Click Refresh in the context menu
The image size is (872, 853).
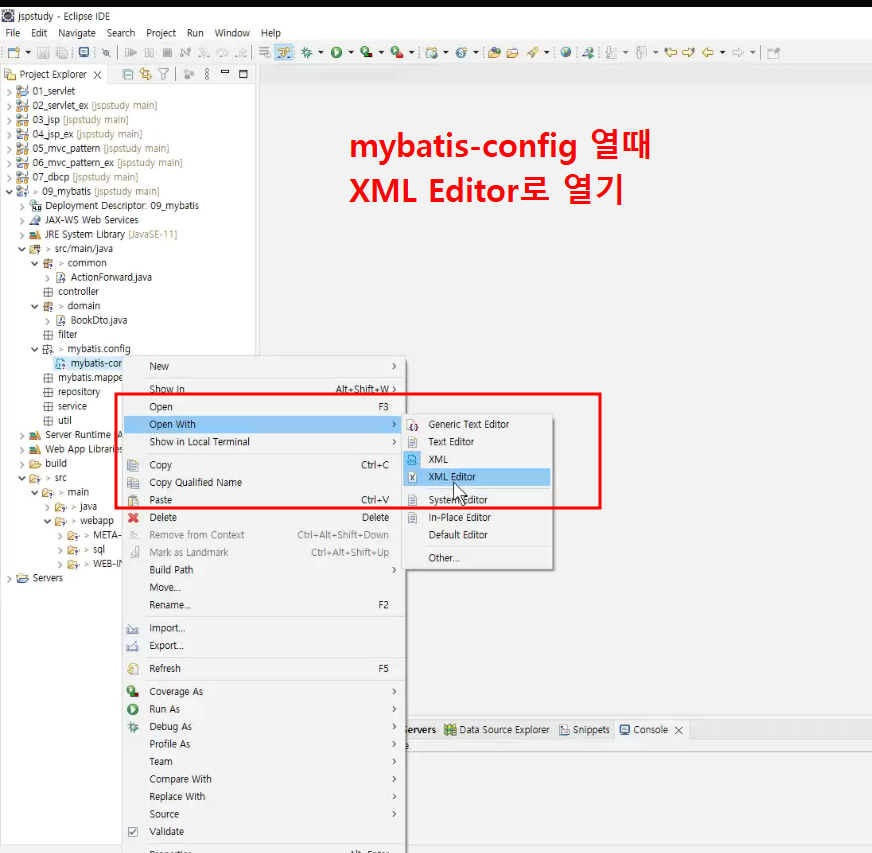click(x=165, y=668)
